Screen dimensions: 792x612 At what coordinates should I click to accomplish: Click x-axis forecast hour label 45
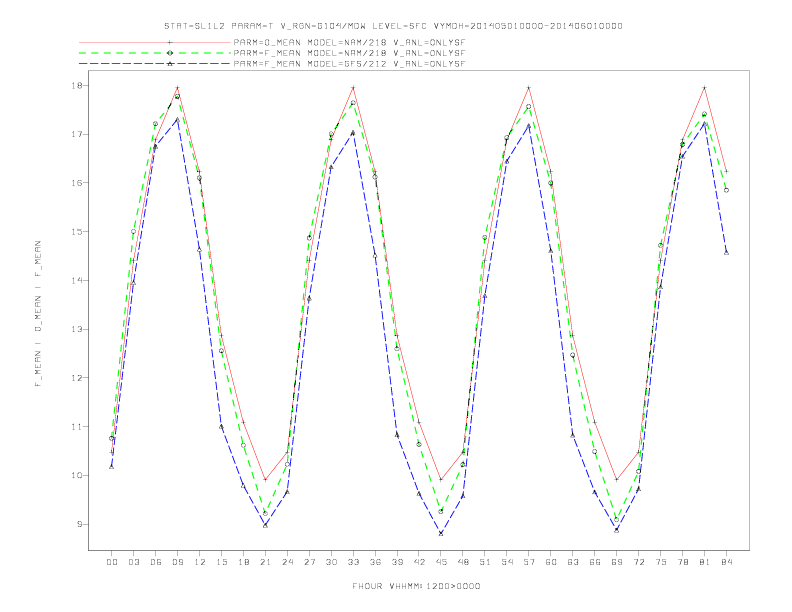pyautogui.click(x=441, y=562)
